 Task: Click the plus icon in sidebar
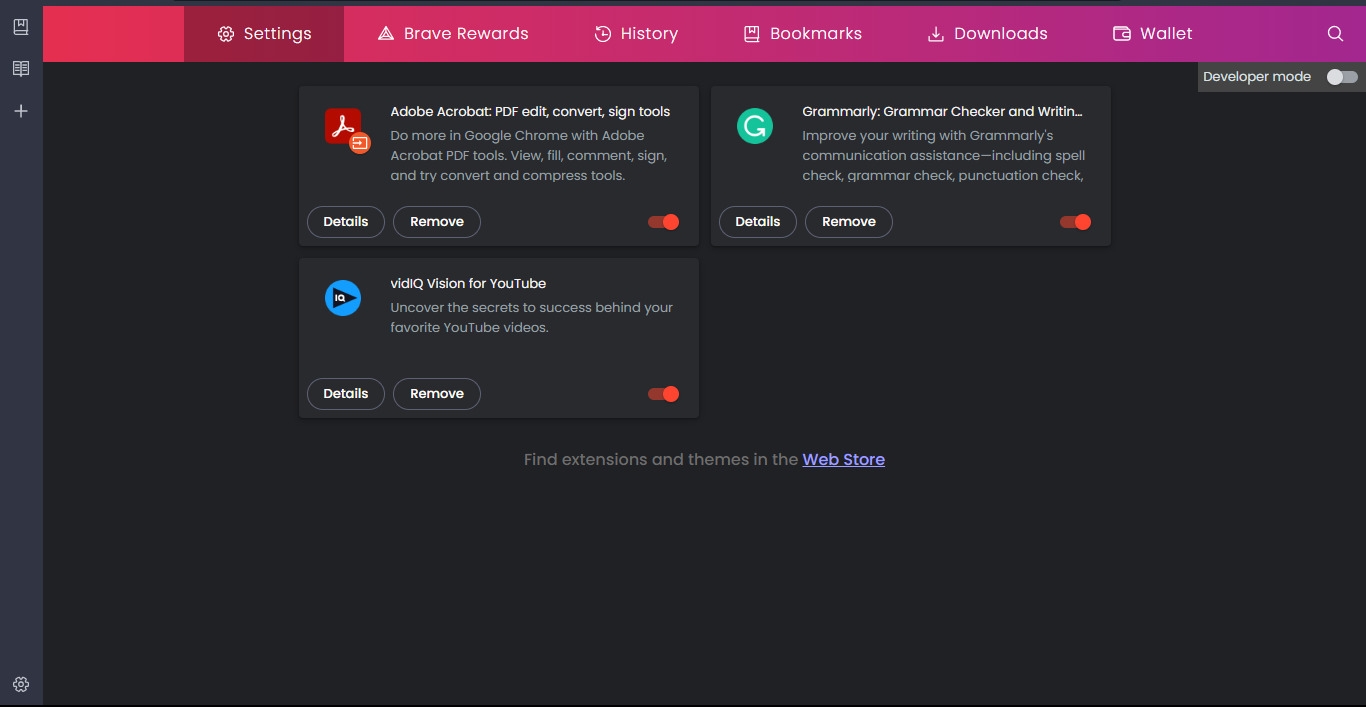tap(21, 111)
